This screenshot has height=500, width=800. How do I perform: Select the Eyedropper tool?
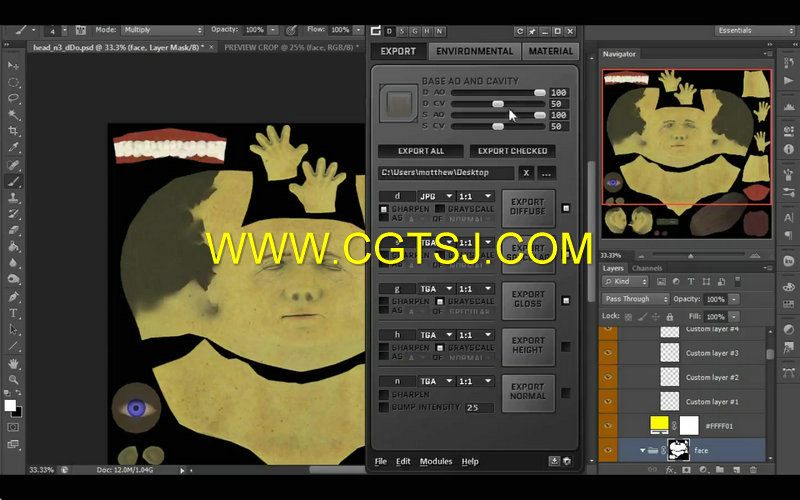click(x=13, y=147)
